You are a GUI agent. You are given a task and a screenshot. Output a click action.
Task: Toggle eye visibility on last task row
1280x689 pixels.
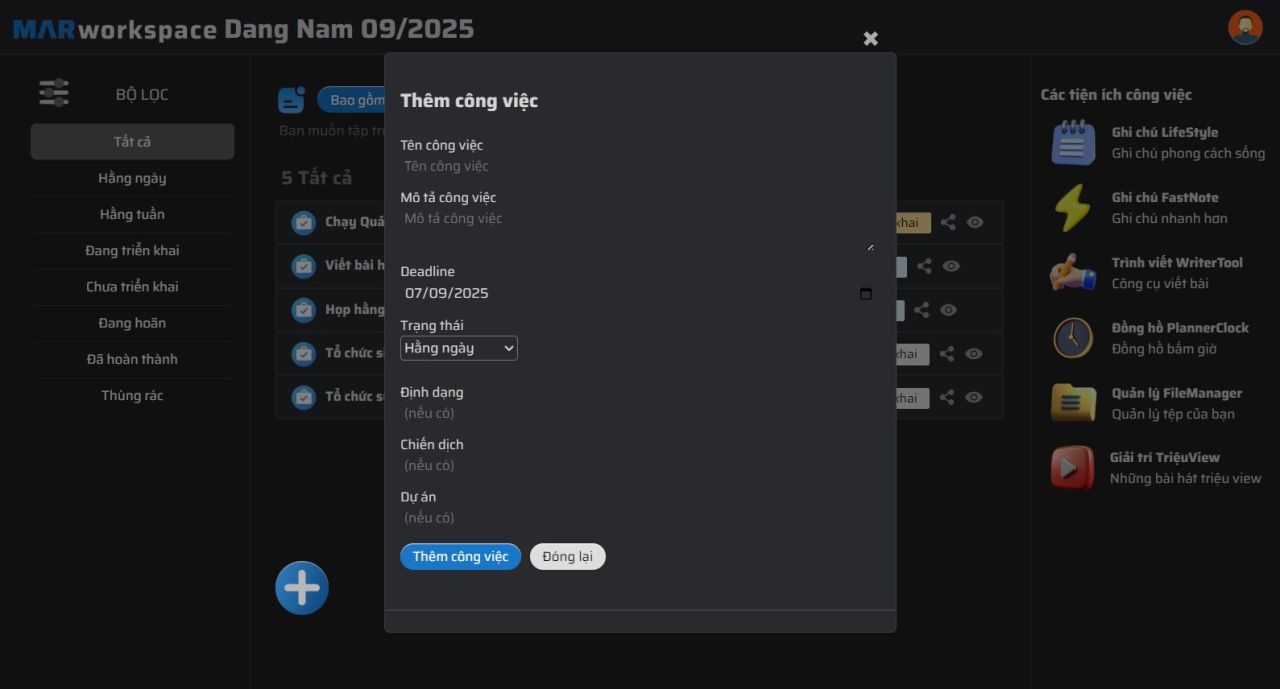click(x=974, y=397)
